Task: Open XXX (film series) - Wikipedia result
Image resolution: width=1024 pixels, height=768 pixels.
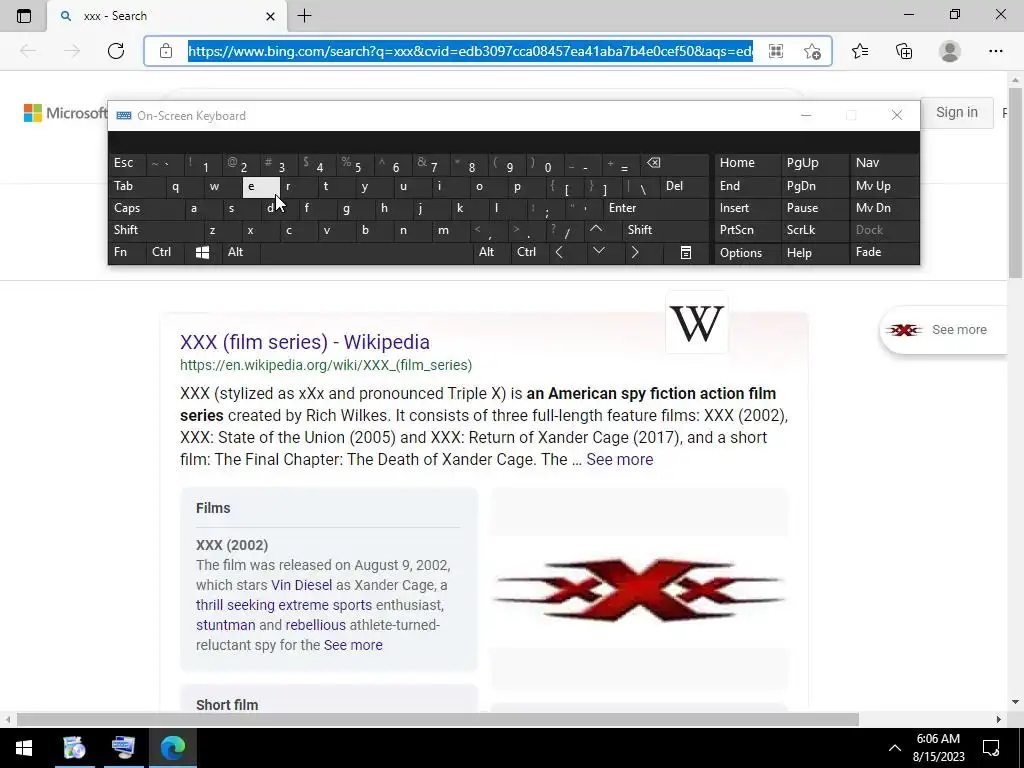Action: click(305, 342)
